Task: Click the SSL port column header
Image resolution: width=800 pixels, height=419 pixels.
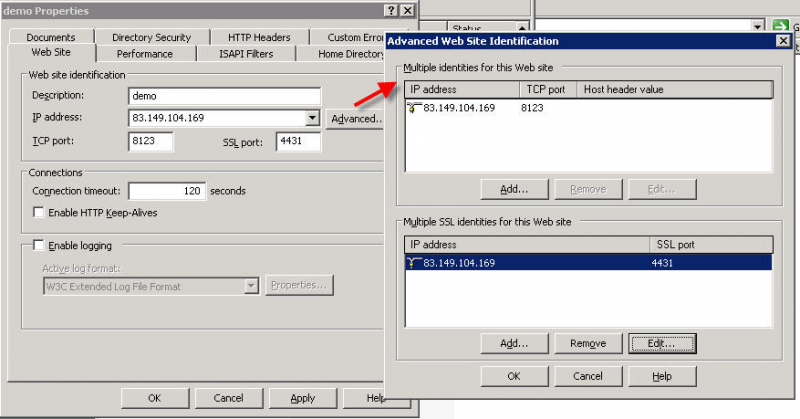Action: click(x=711, y=244)
